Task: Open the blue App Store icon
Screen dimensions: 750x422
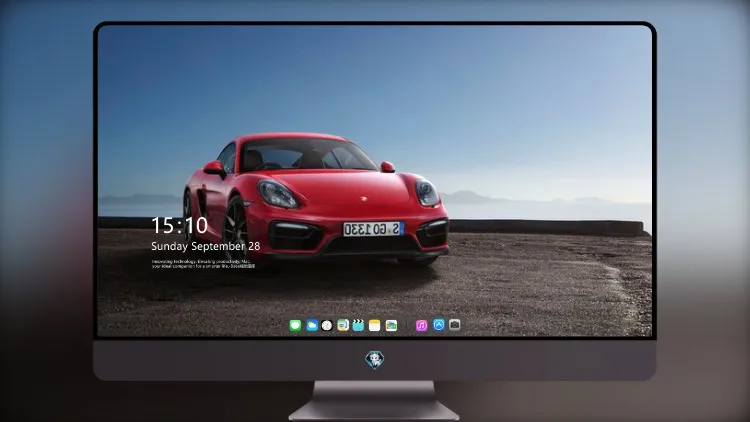Action: [439, 325]
